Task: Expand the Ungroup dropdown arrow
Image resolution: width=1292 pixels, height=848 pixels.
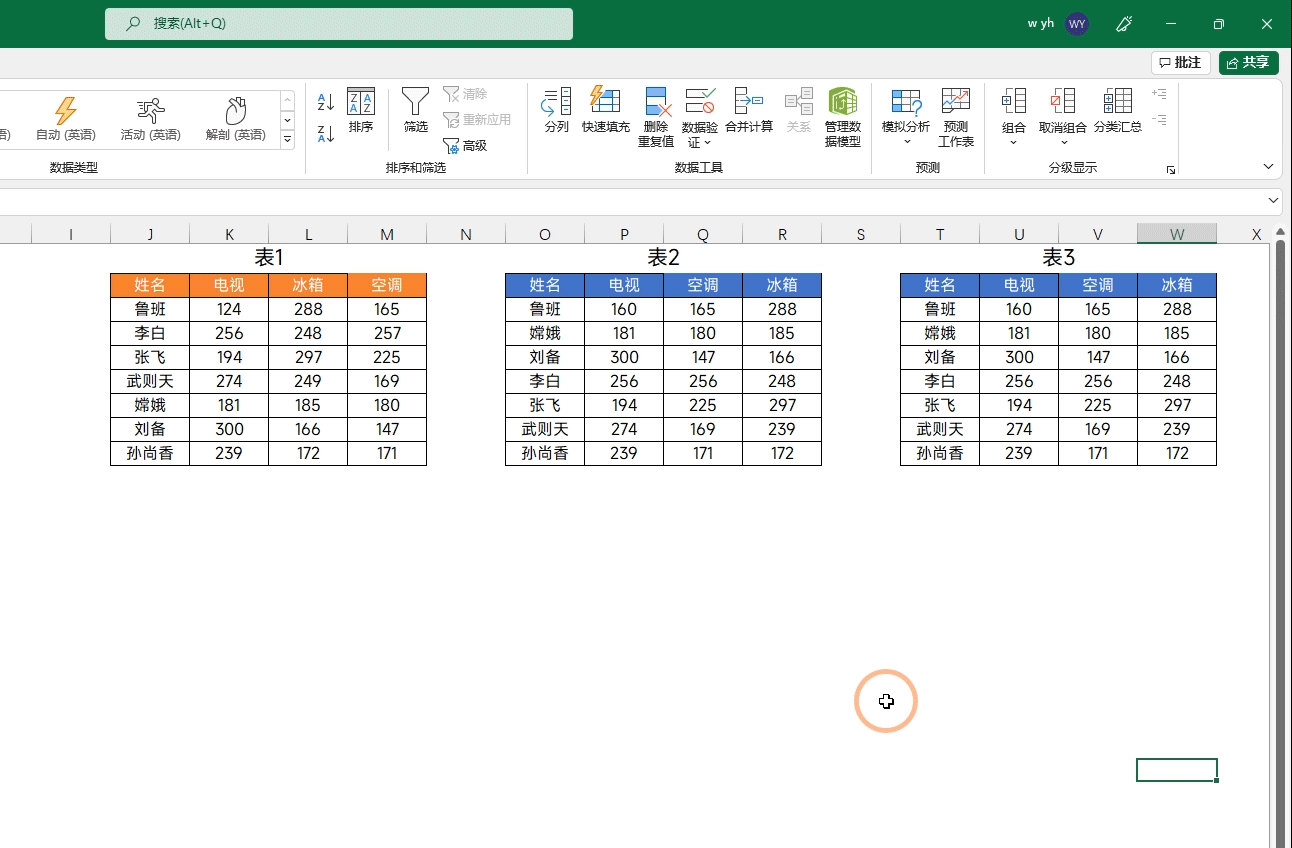Action: coord(1063,142)
